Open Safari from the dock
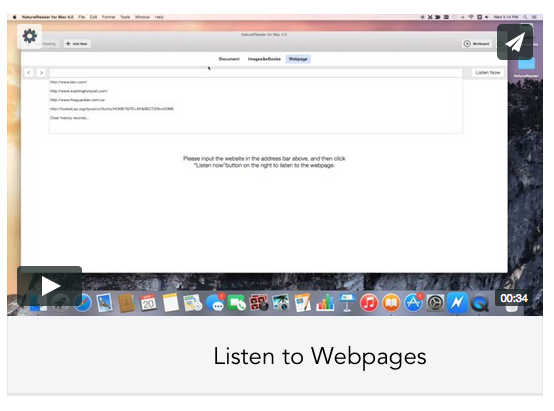 tap(82, 303)
